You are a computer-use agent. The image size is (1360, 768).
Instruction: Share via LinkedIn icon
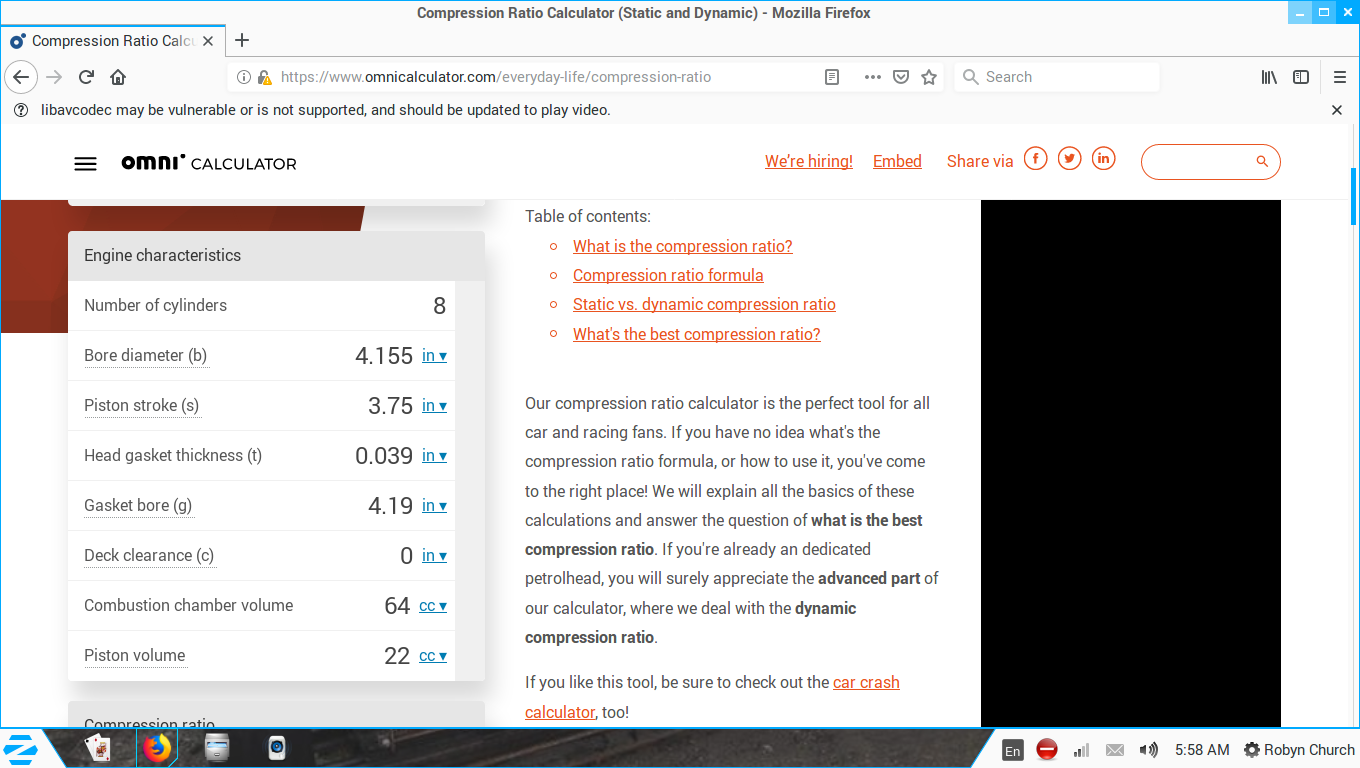pyautogui.click(x=1104, y=159)
